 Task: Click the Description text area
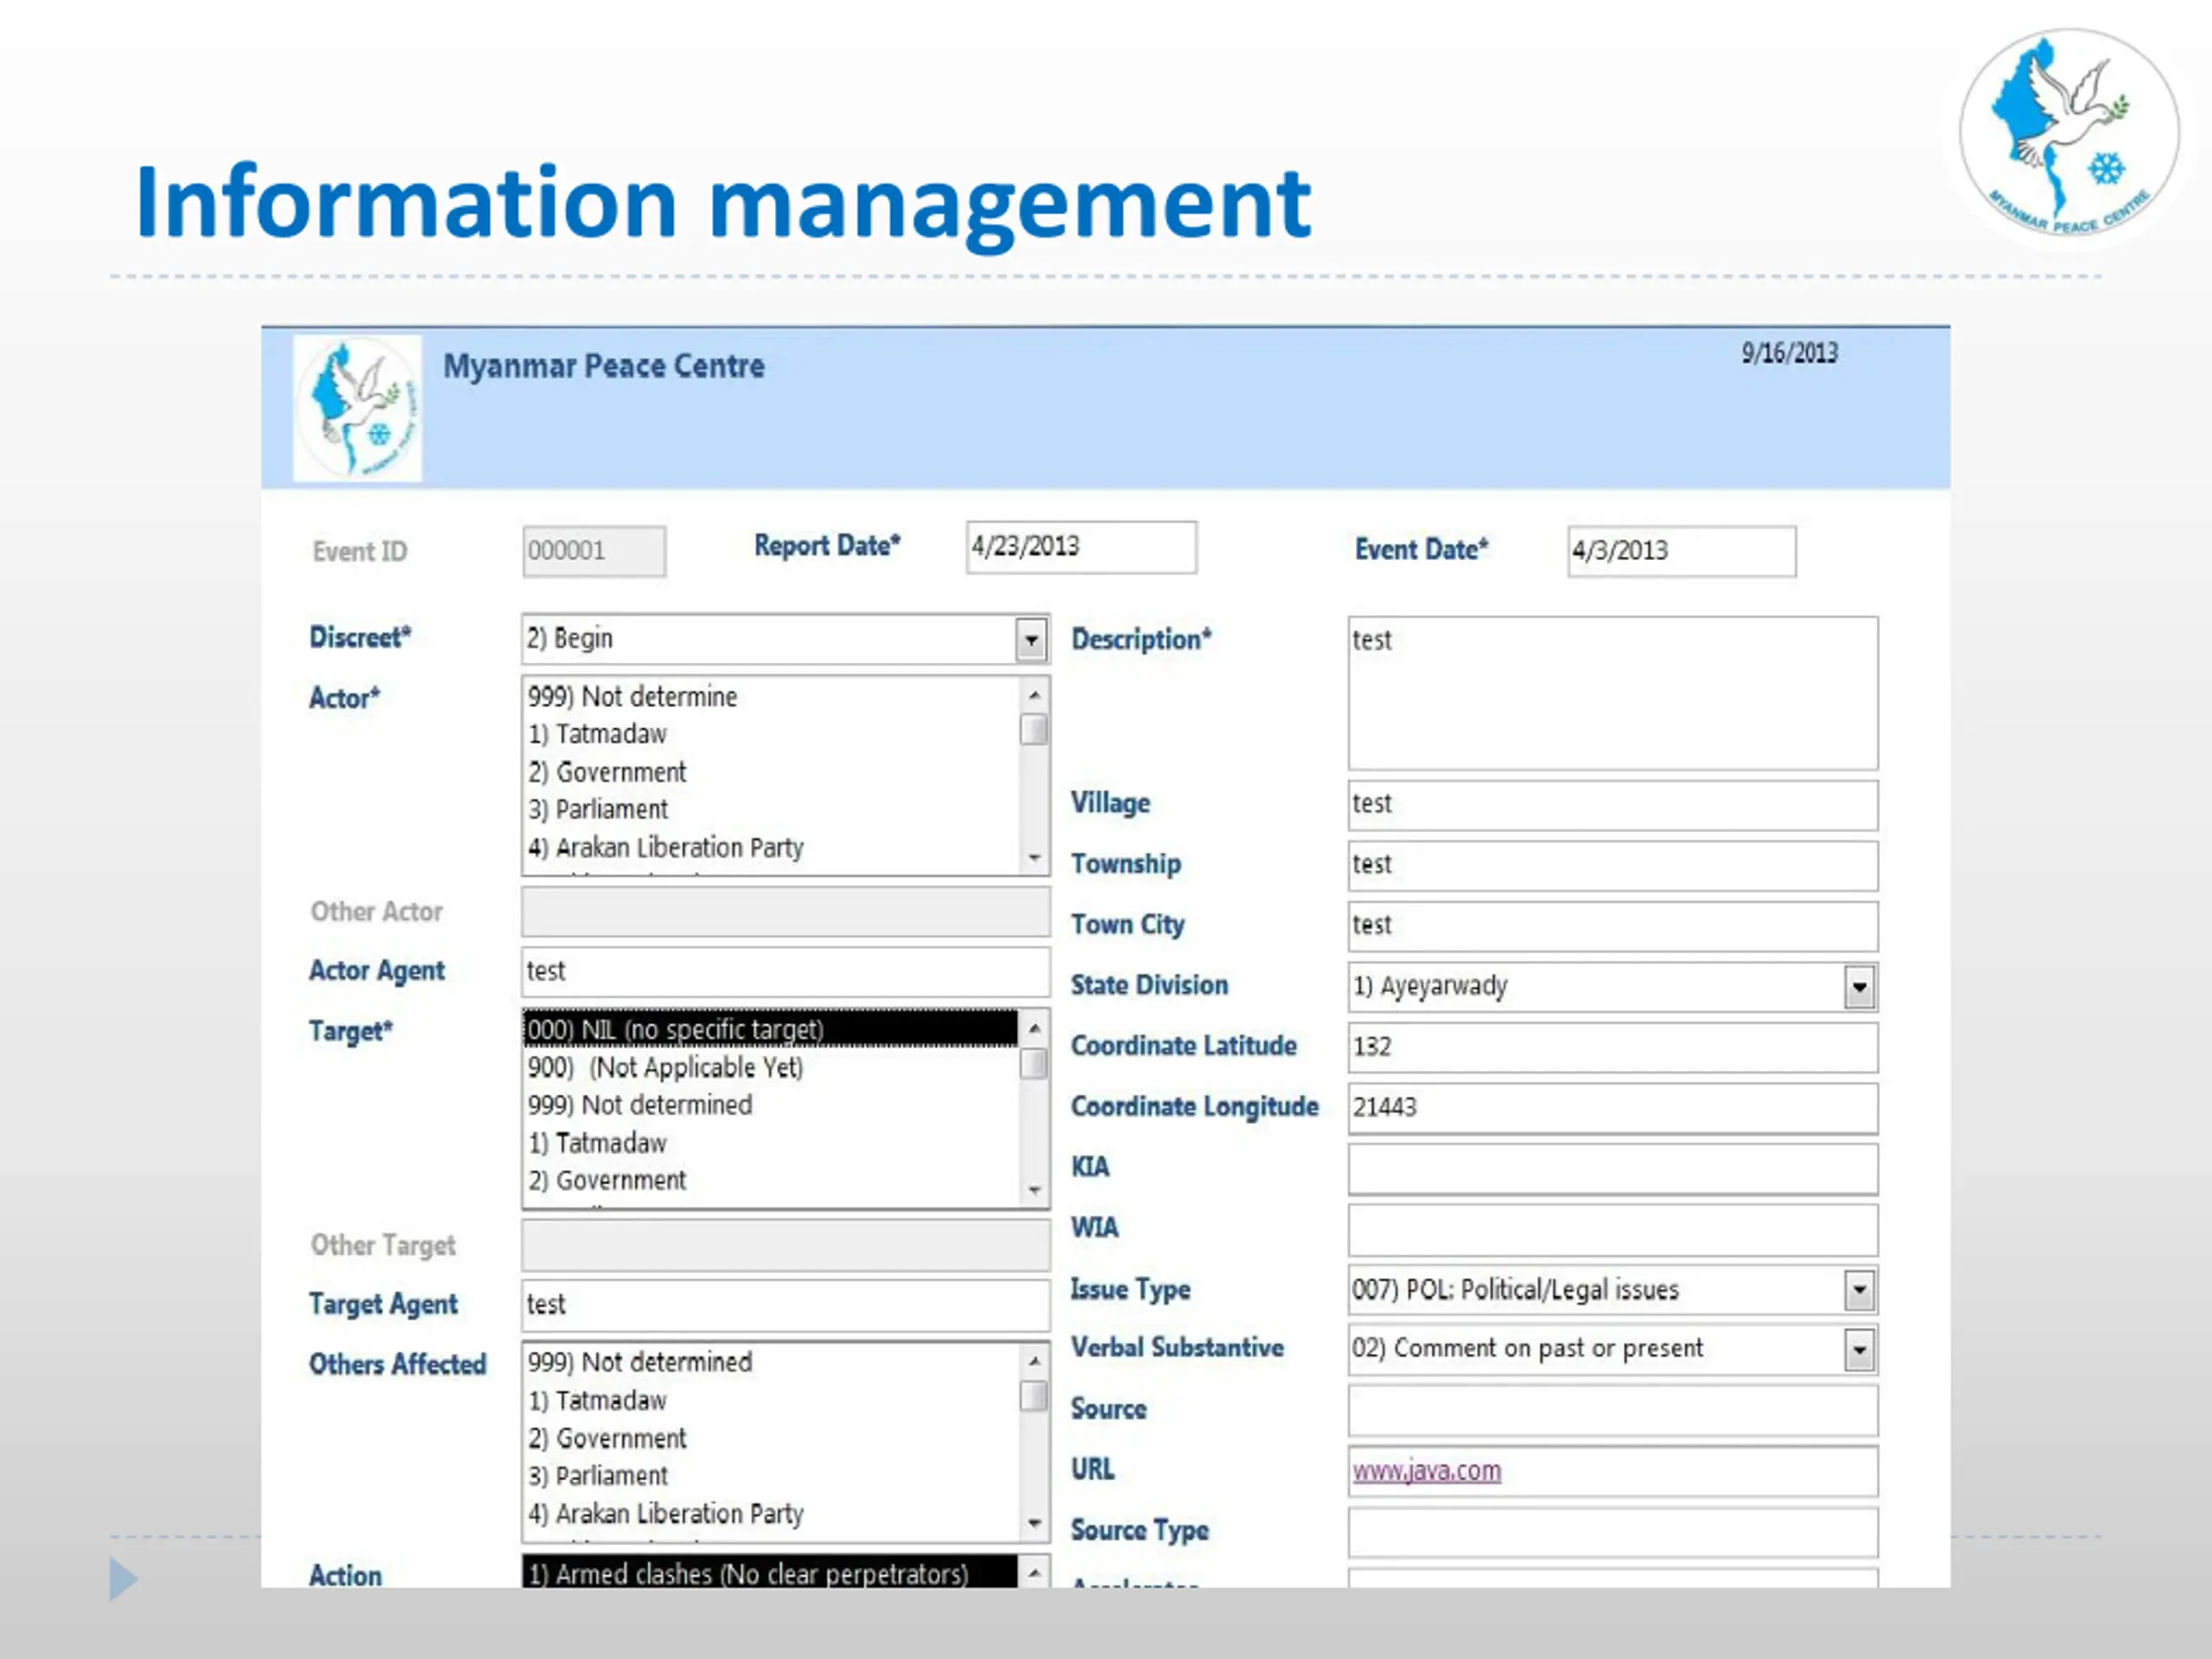point(1612,693)
